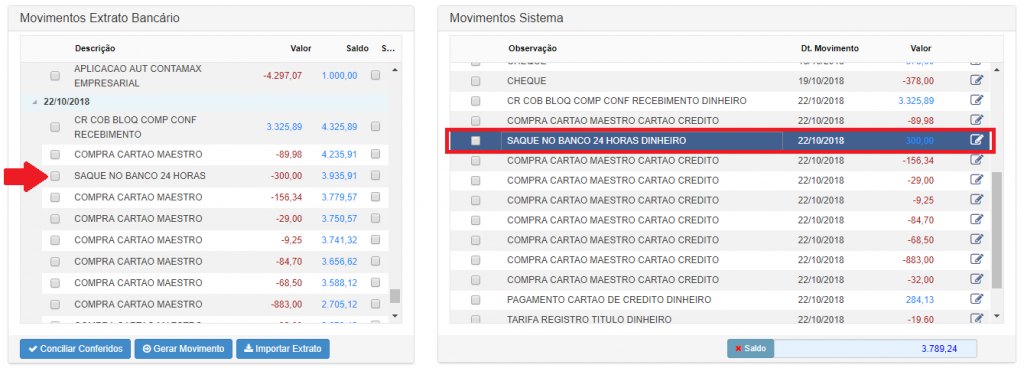Mark the right-side checkbox of APLICACAO AUT CONTAMAX
1024x368 pixels.
(x=376, y=76)
